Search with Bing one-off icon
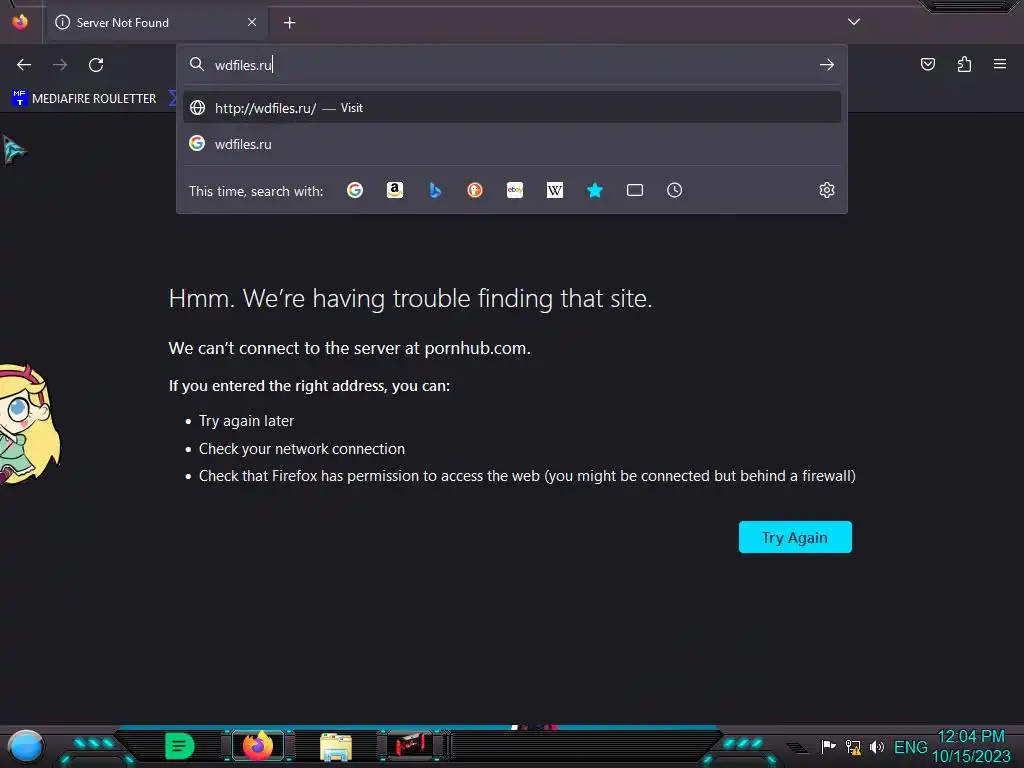The height and width of the screenshot is (768, 1024). pos(435,190)
